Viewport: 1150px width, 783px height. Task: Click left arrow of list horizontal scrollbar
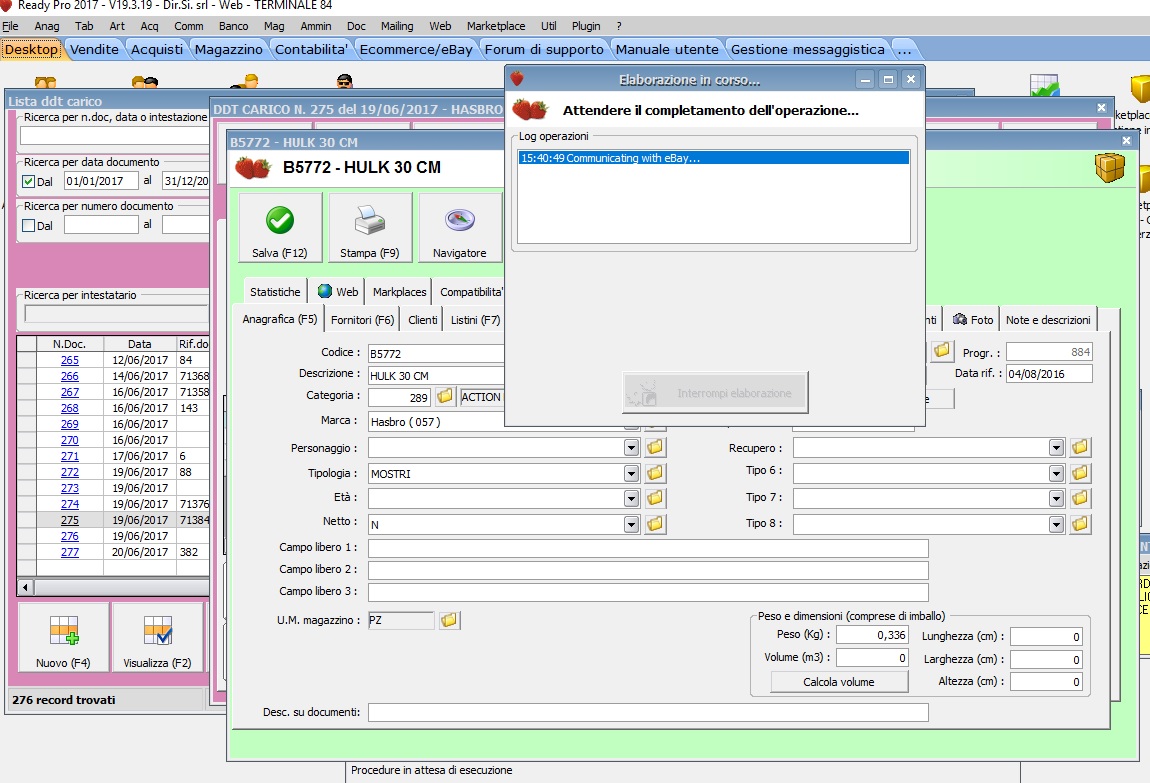[25, 587]
